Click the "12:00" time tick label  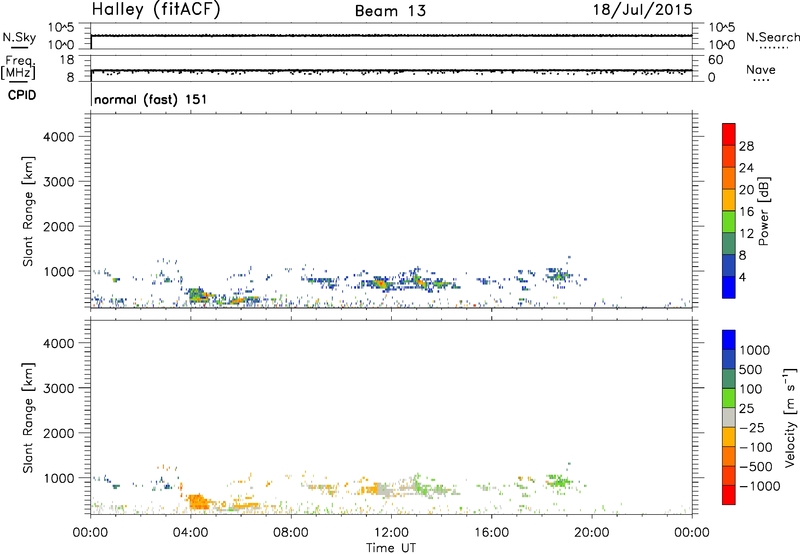coord(391,533)
